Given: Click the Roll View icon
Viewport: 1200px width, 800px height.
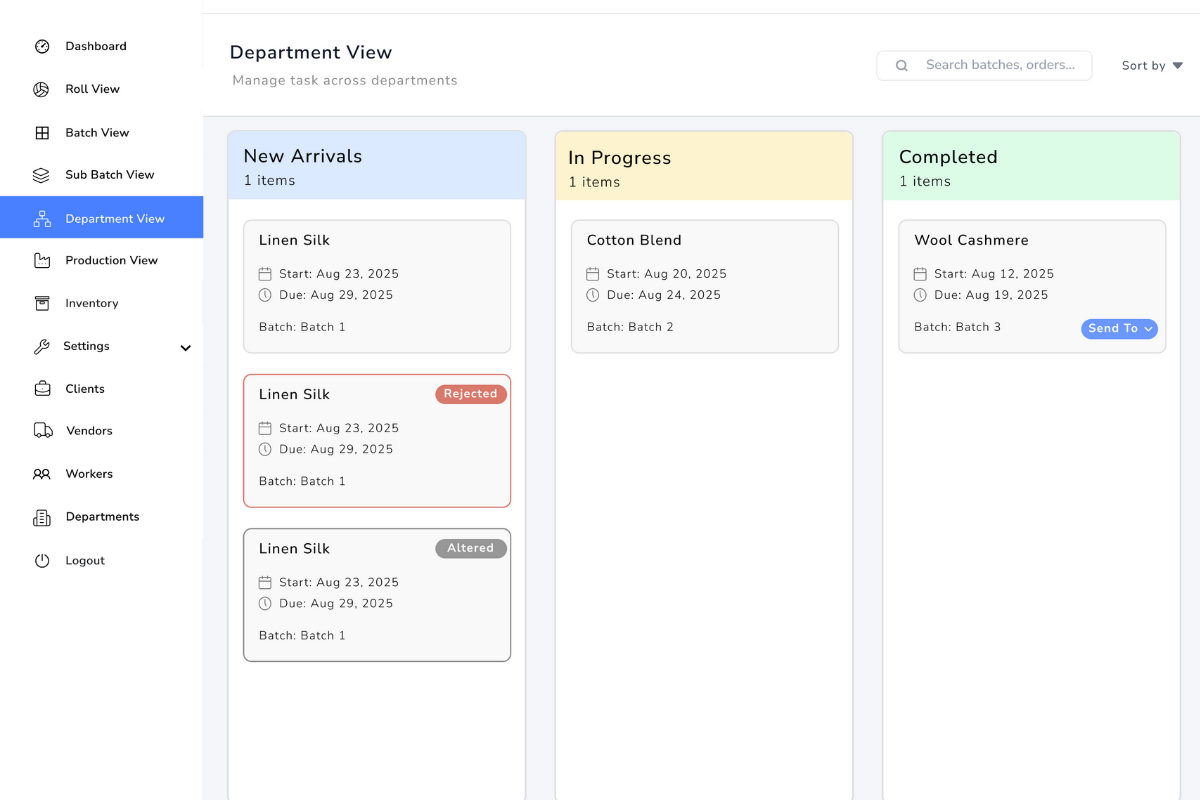Looking at the screenshot, I should 41,89.
